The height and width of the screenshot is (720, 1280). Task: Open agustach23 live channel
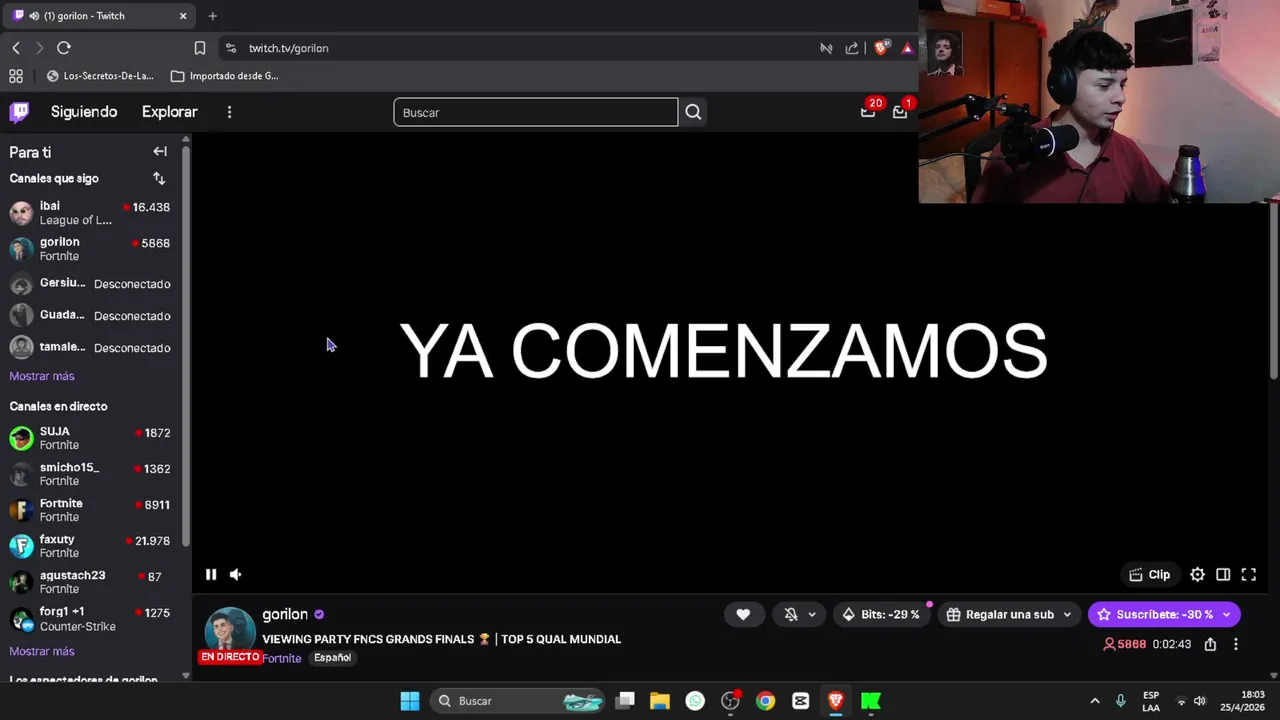click(90, 582)
